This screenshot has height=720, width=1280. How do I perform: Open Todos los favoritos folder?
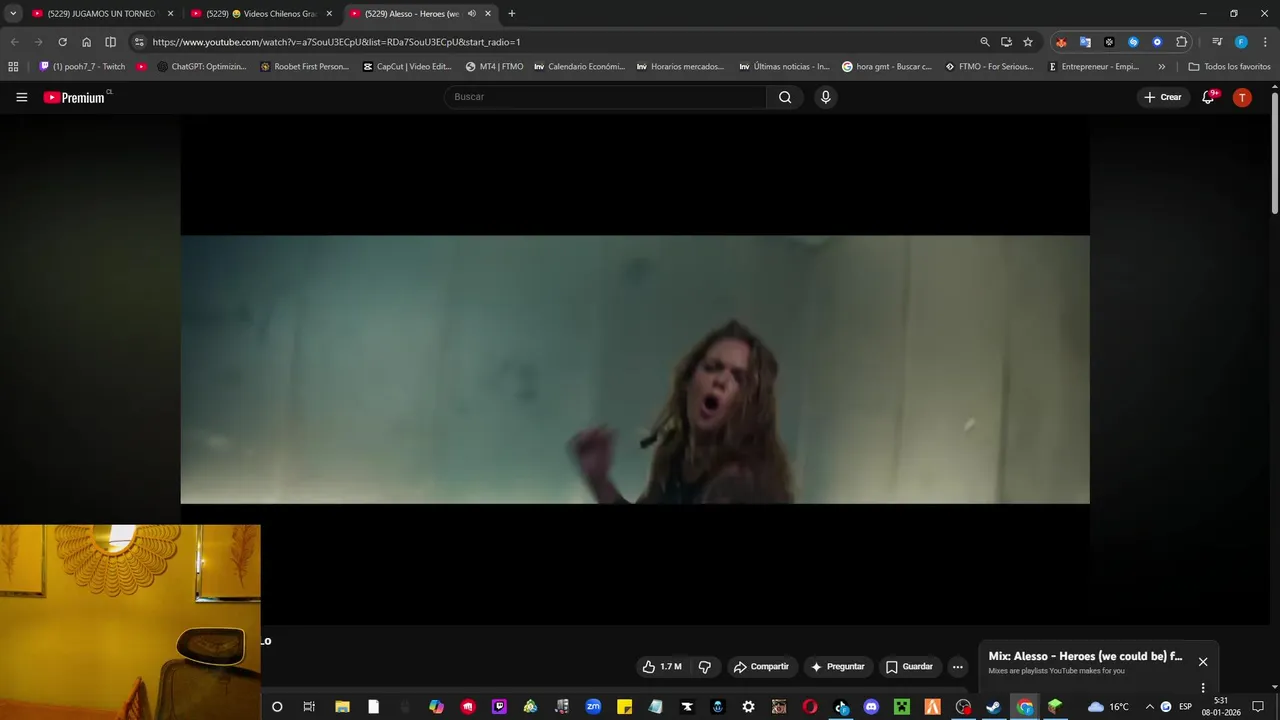(1229, 67)
